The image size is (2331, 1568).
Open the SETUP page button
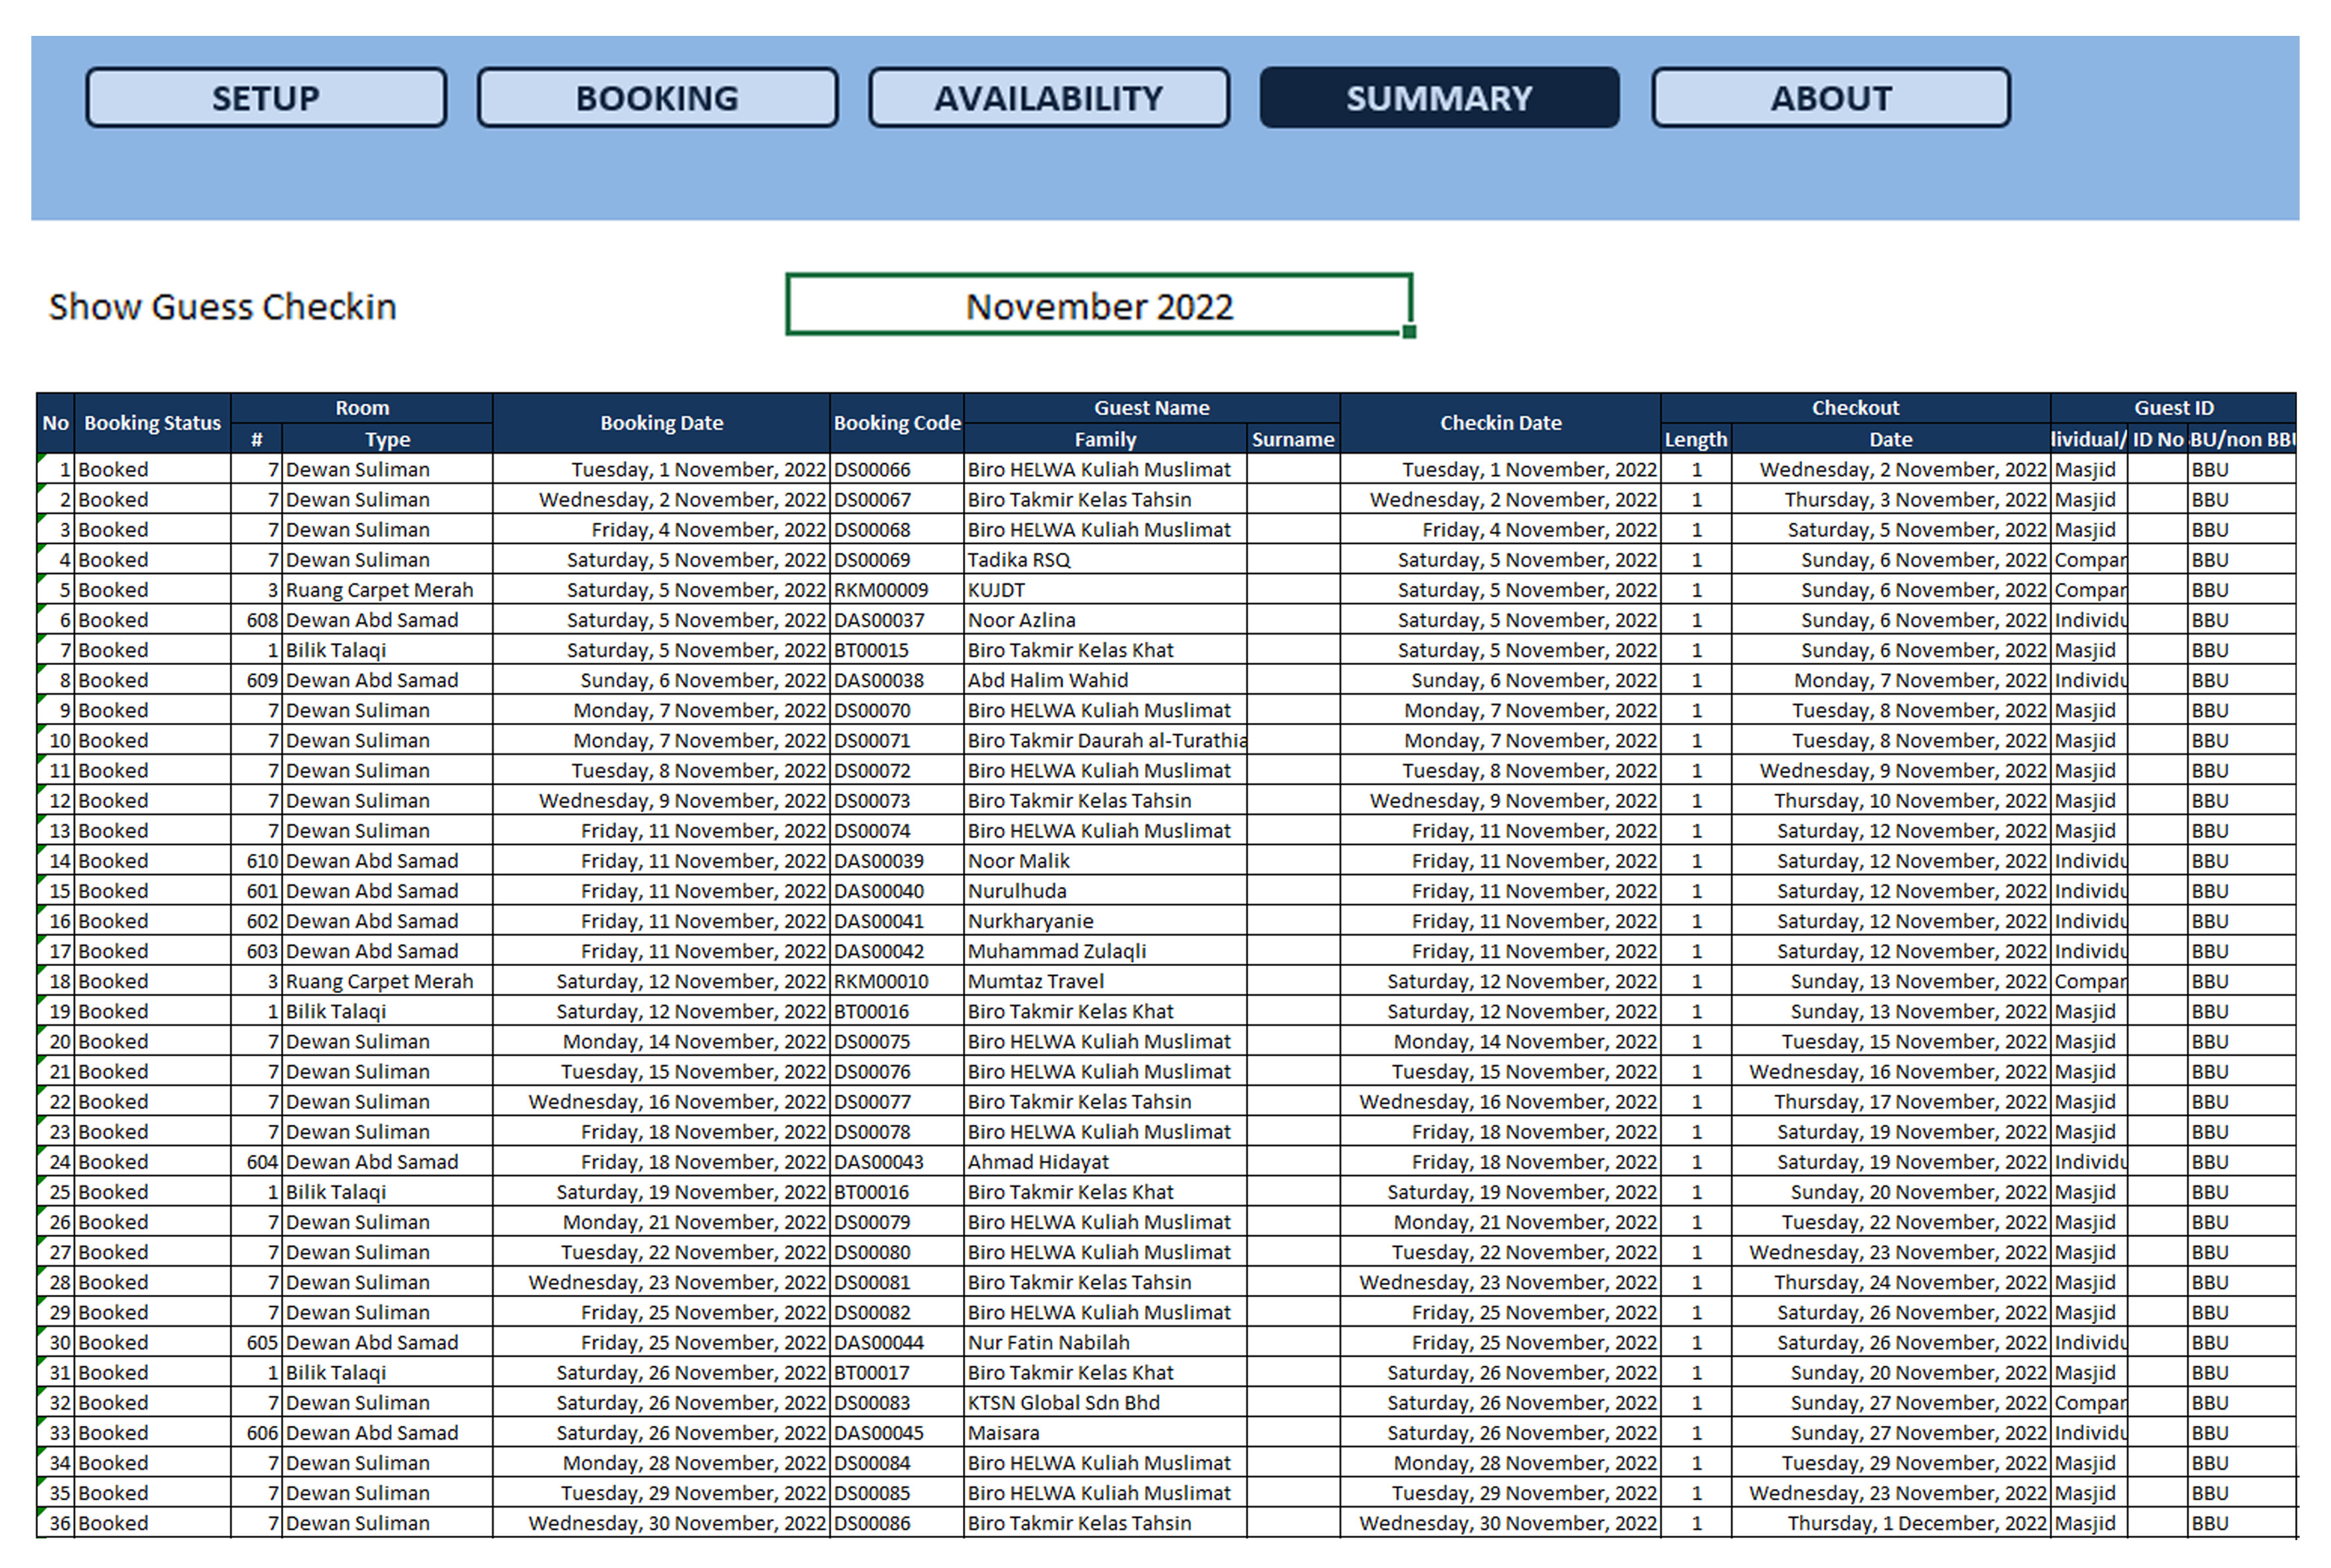click(x=265, y=98)
